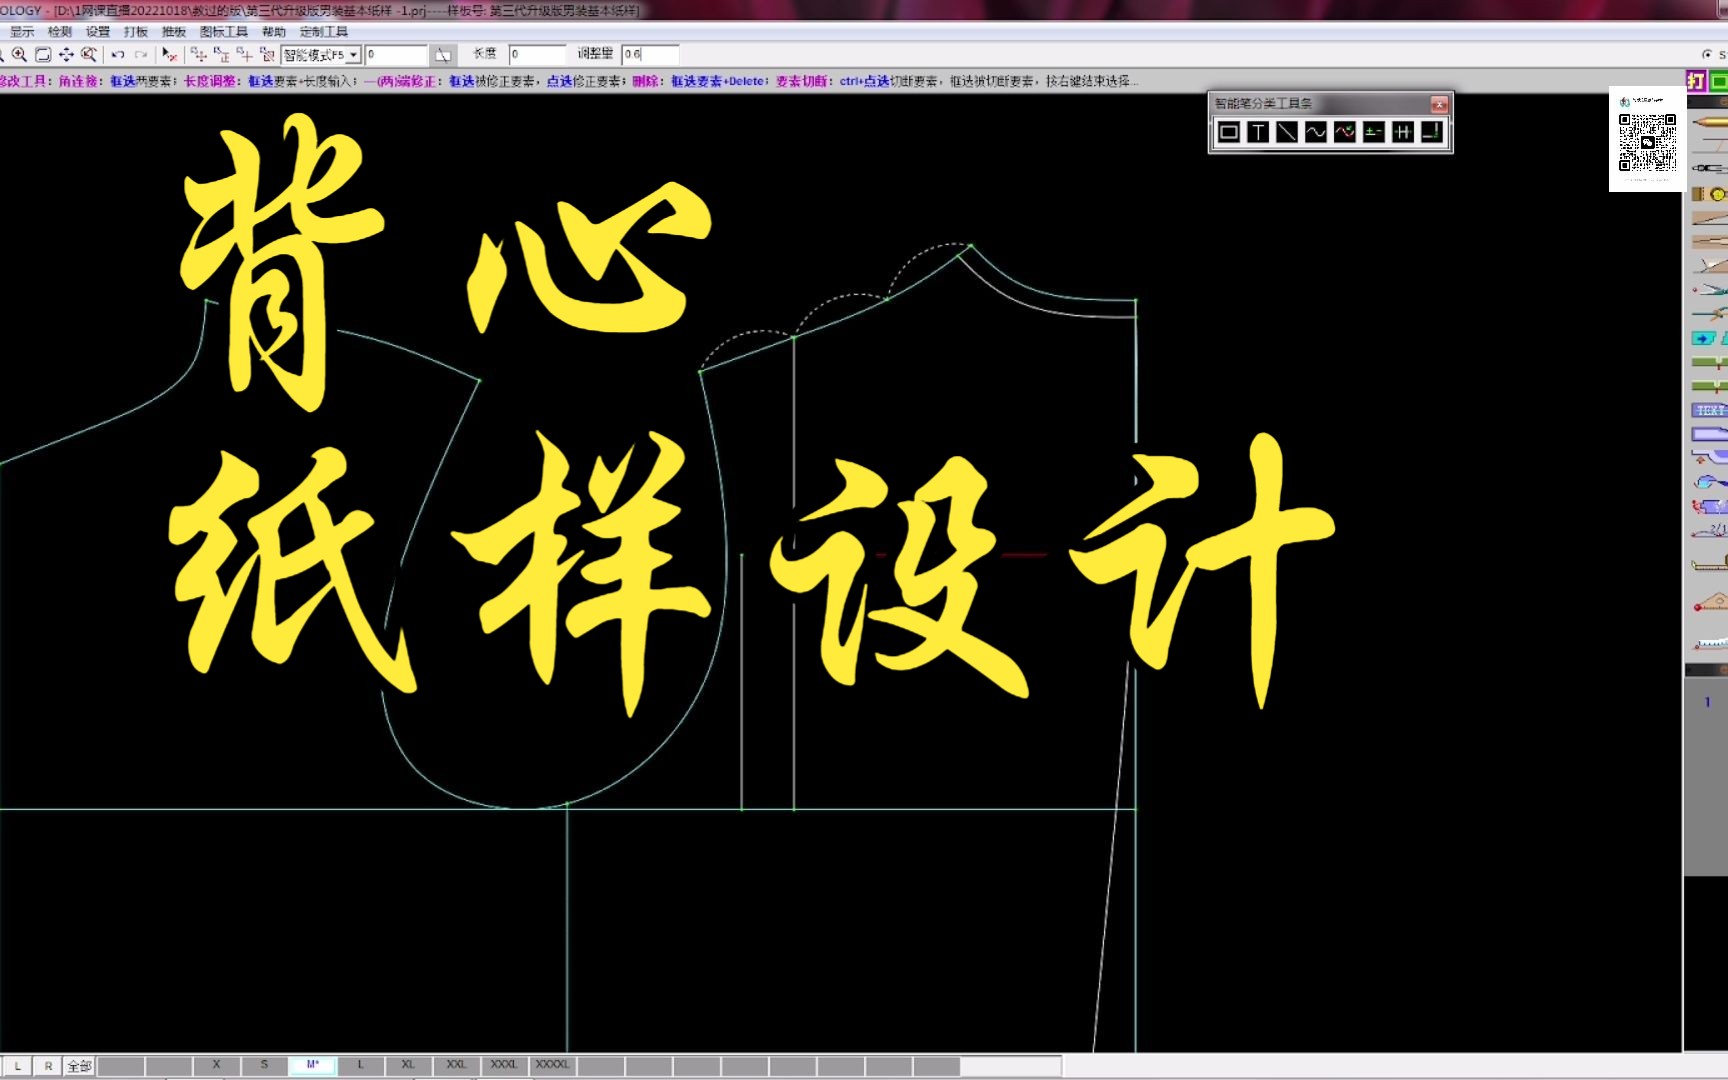Click the 长度 input field

[537, 55]
